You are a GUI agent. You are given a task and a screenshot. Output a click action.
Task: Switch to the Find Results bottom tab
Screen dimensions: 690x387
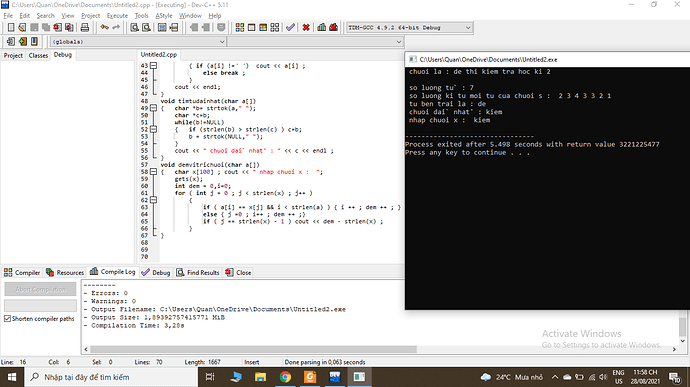(x=198, y=273)
